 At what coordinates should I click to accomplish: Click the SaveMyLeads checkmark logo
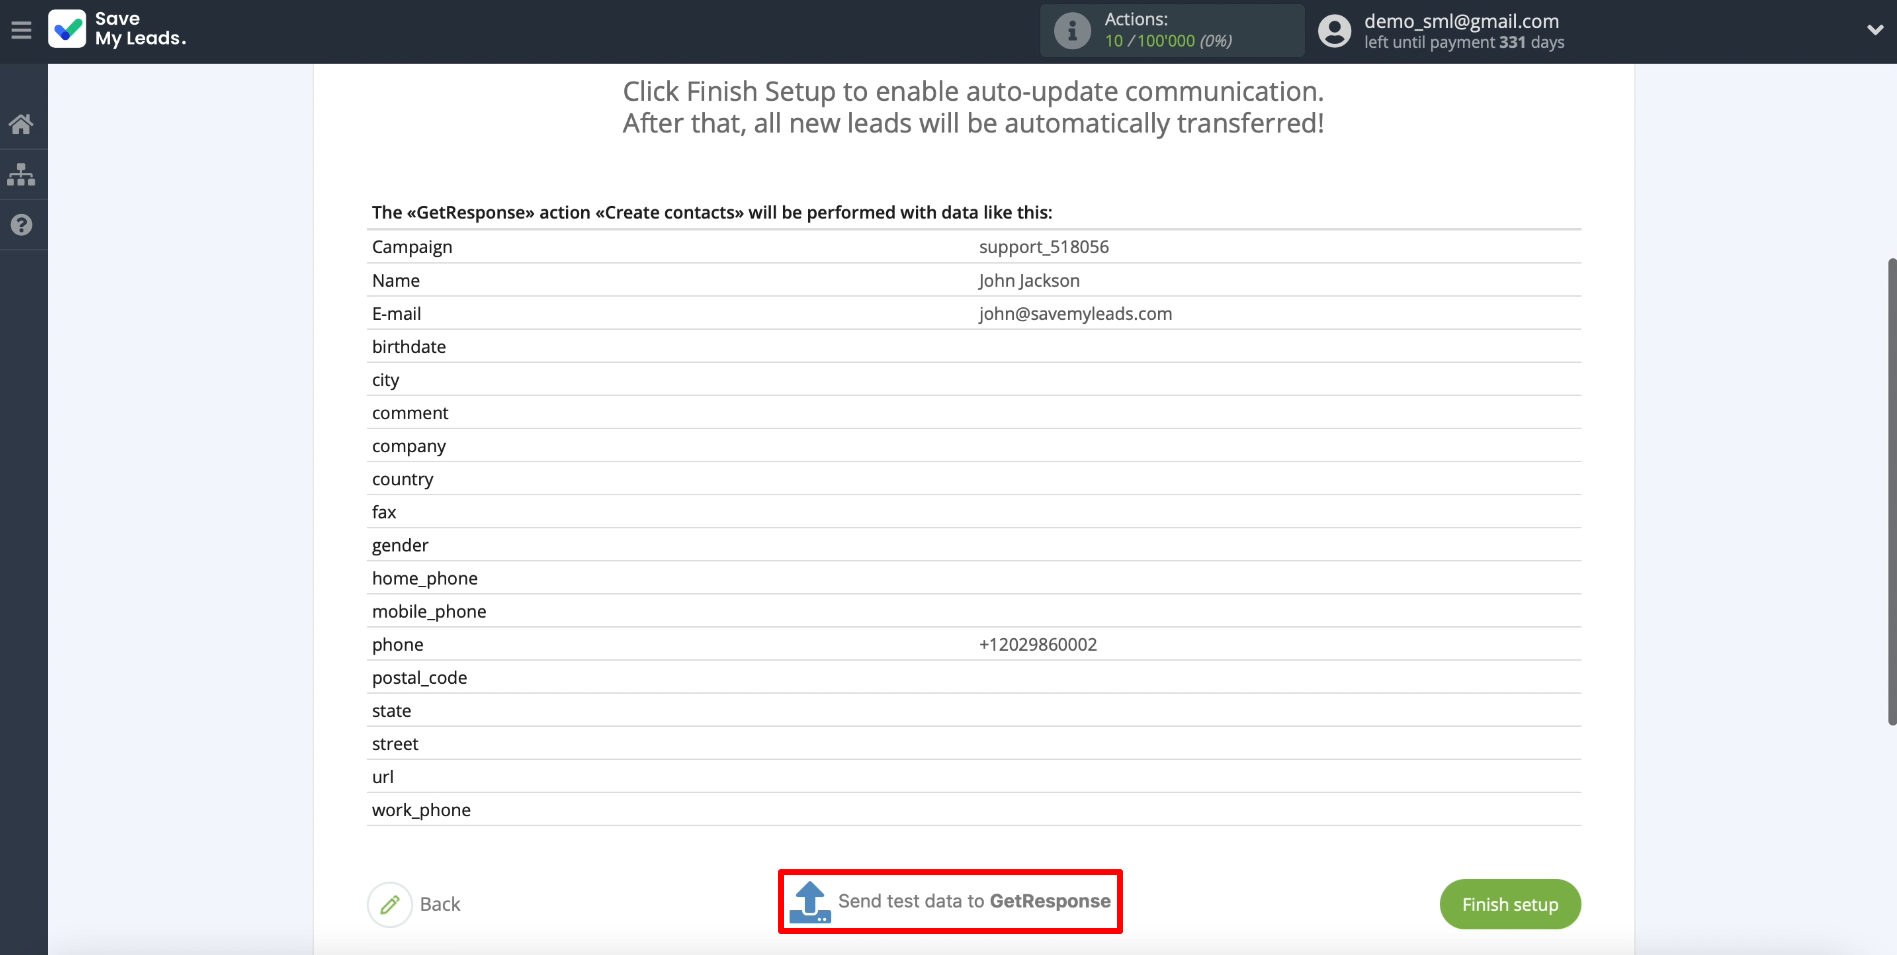[x=67, y=29]
